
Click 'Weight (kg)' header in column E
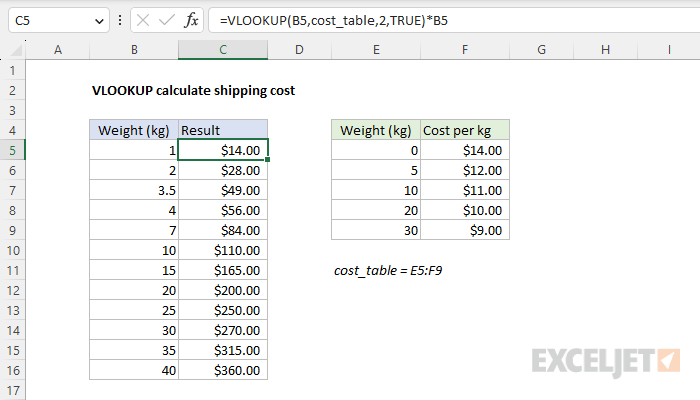pyautogui.click(x=376, y=130)
